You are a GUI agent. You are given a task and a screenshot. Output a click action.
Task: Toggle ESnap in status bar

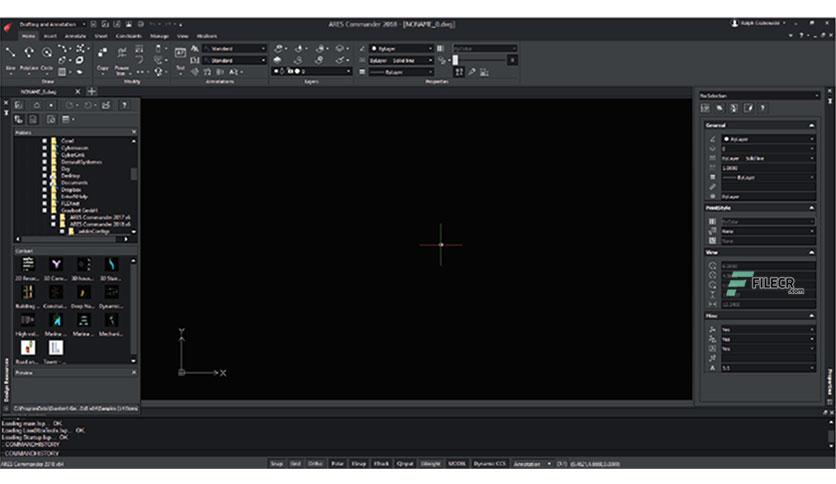tap(359, 464)
